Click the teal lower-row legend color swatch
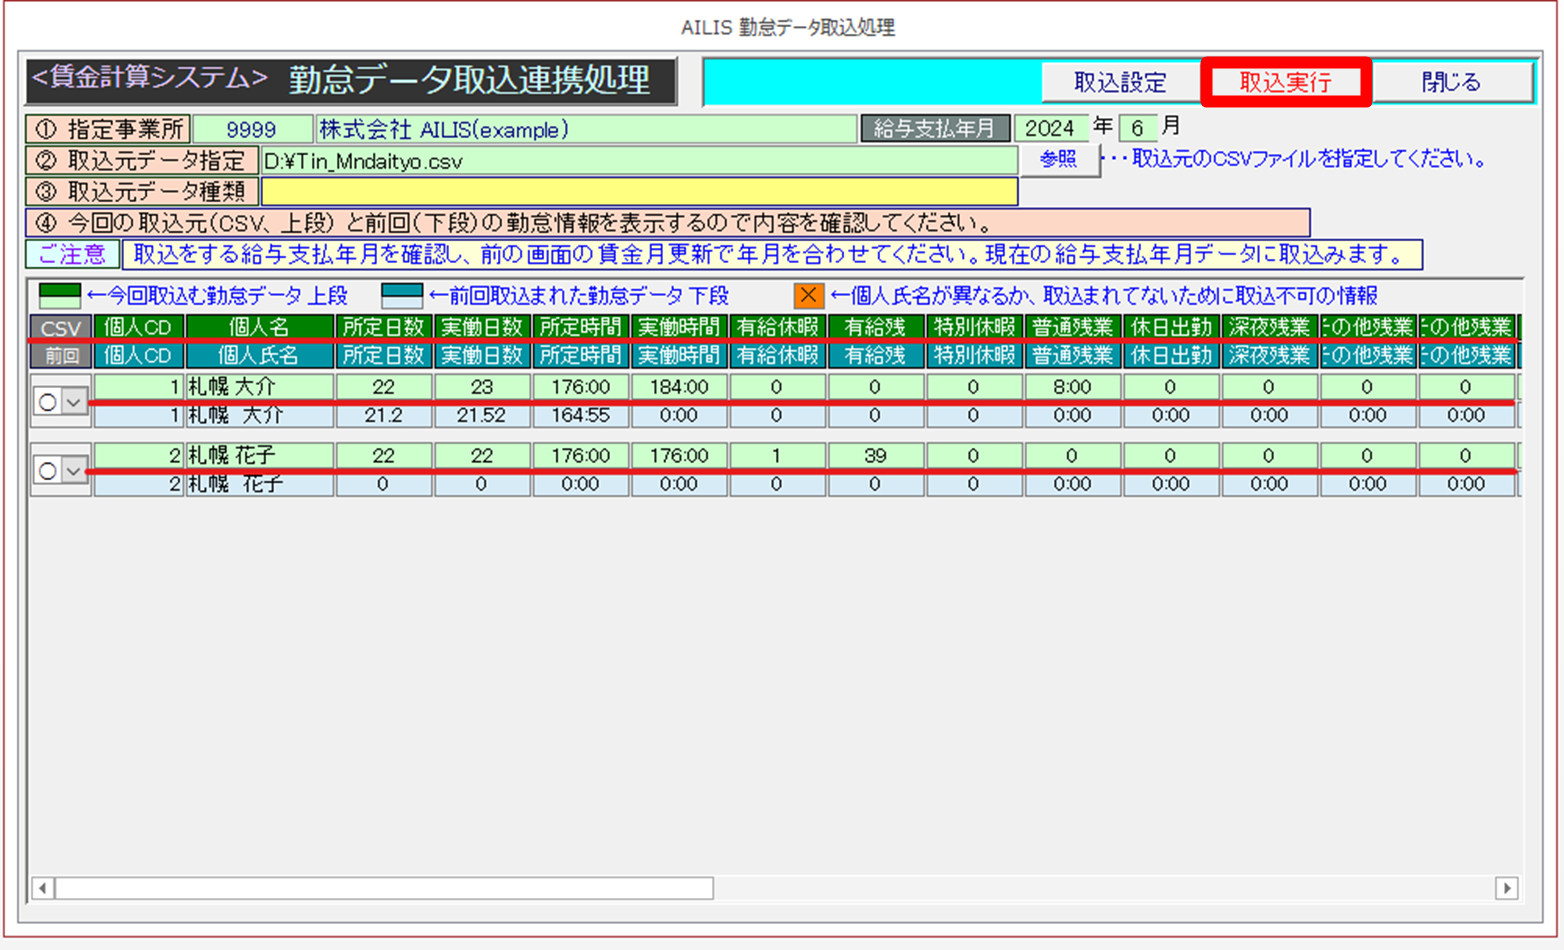1564x950 pixels. pos(402,296)
